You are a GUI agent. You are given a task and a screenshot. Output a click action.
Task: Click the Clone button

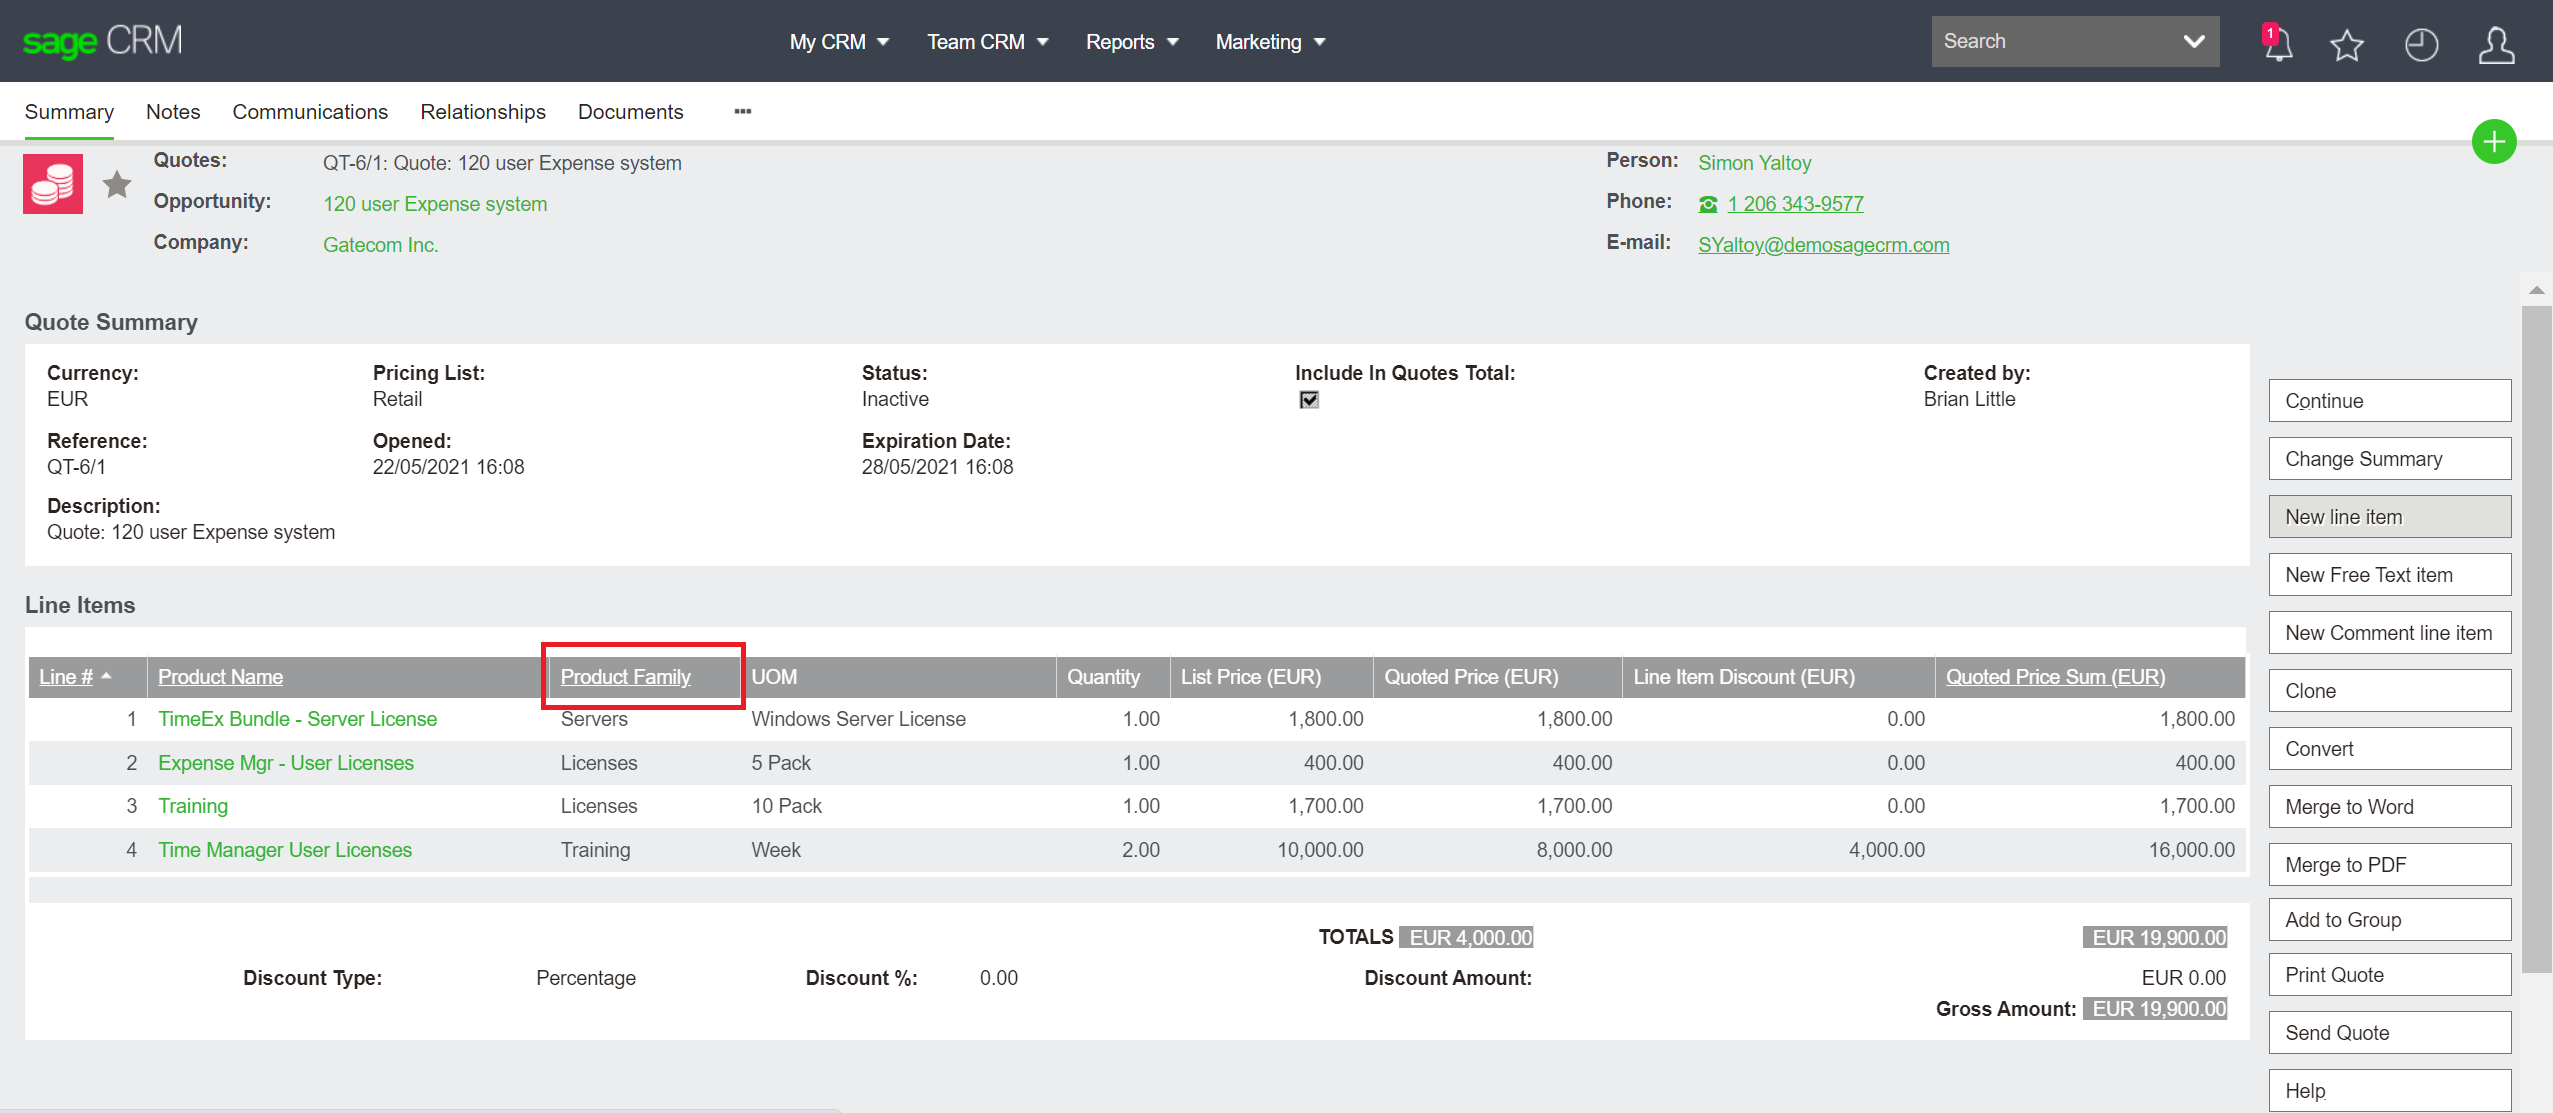pos(2389,691)
